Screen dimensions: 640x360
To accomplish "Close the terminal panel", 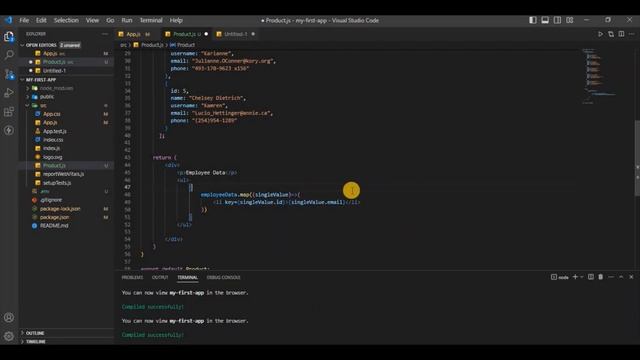I will (x=631, y=277).
